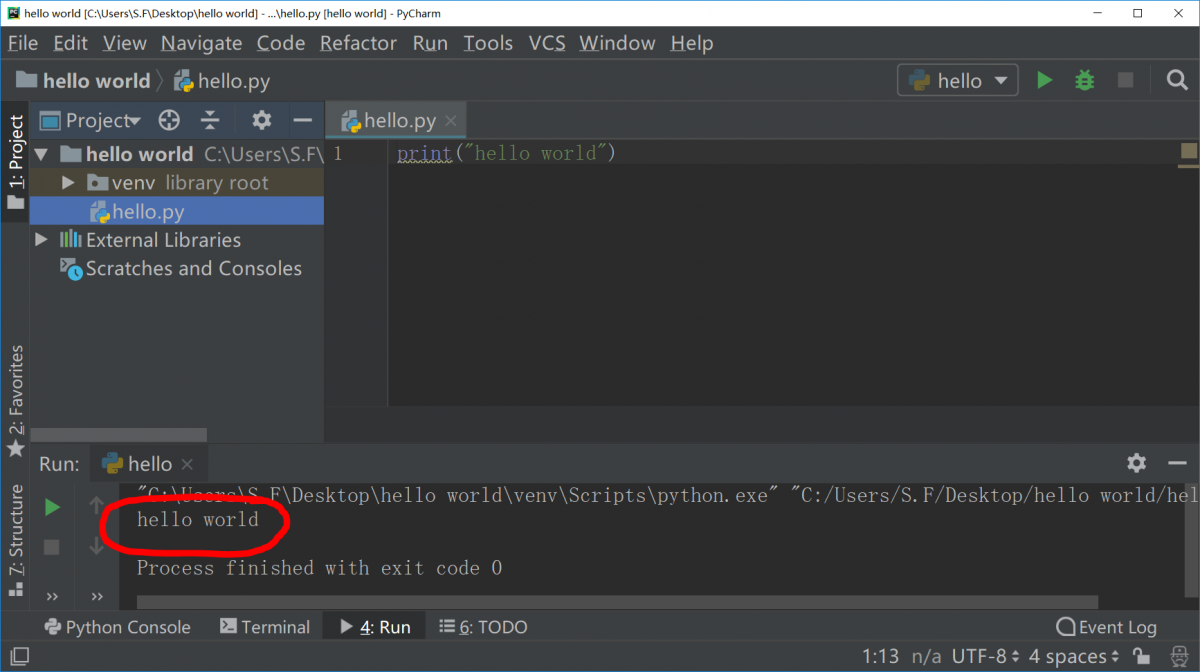Click hello world breadcrumb in navigation bar
The width and height of the screenshot is (1200, 672).
[x=85, y=81]
